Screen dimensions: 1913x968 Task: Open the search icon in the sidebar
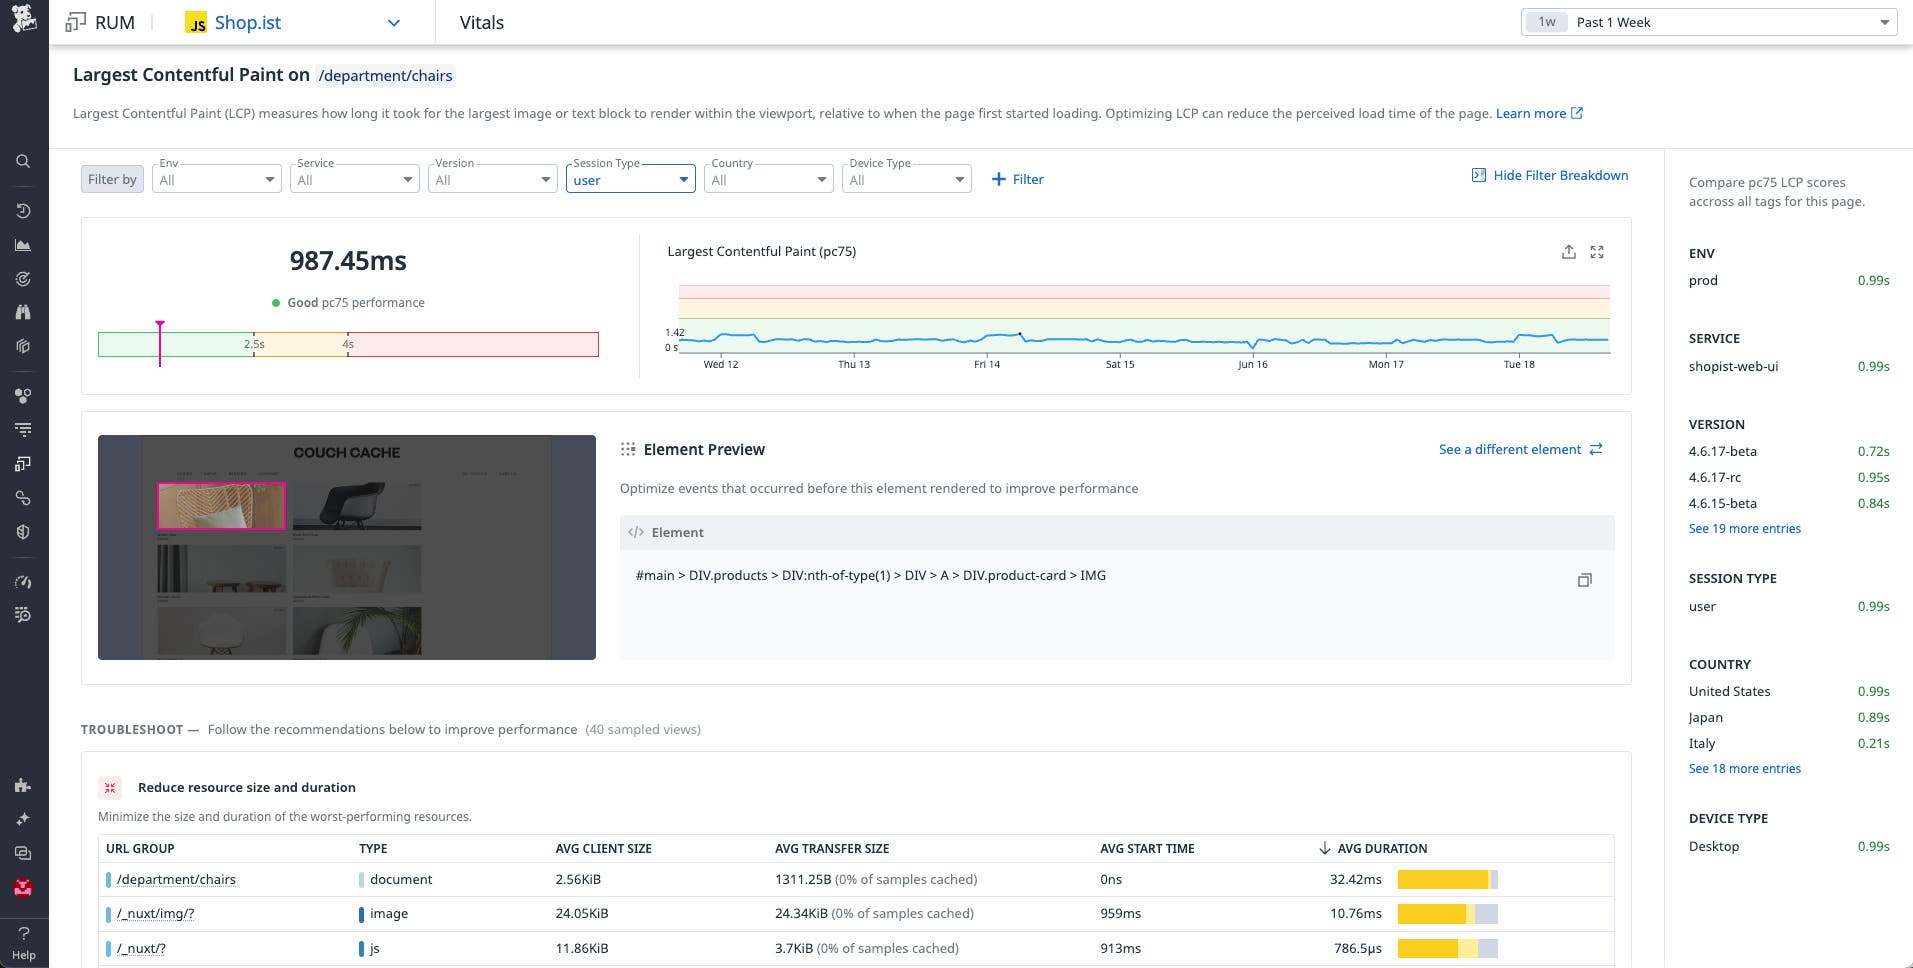22,161
